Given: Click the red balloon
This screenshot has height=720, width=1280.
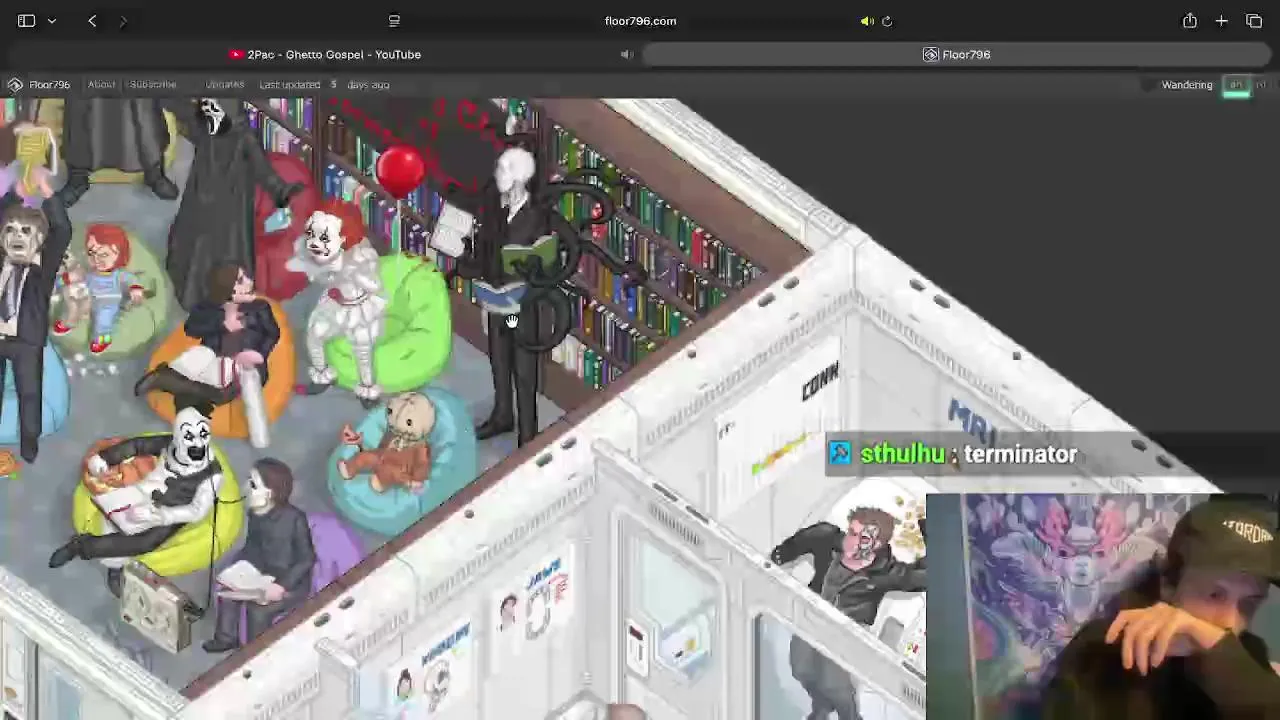Looking at the screenshot, I should 400,171.
